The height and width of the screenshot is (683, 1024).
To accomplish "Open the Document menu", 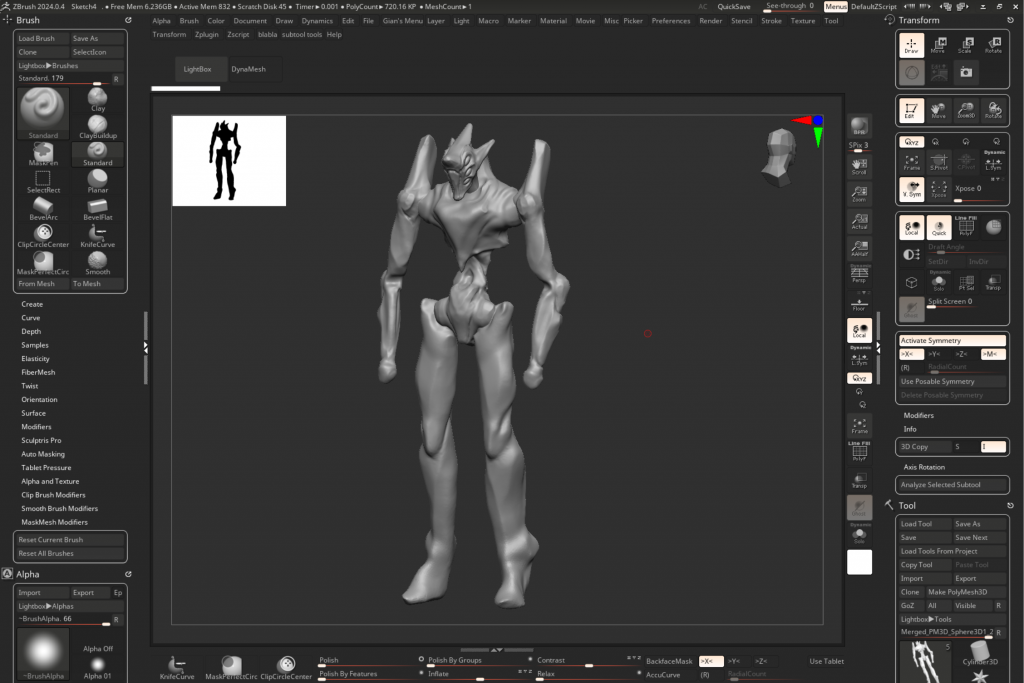I will click(250, 21).
